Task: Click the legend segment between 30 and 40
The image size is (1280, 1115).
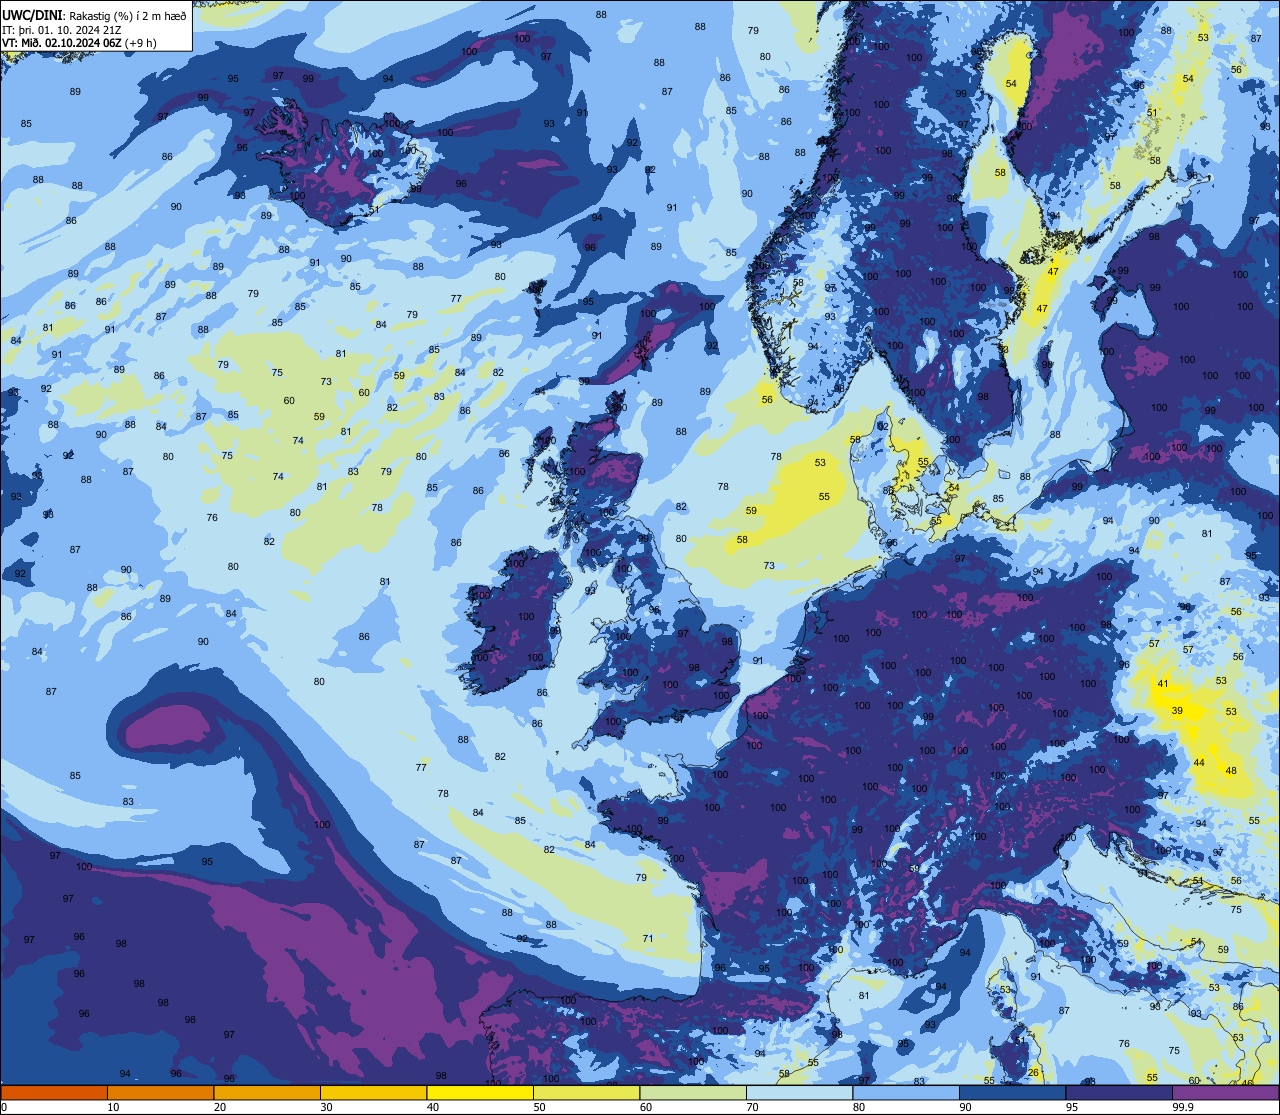Action: (x=373, y=1092)
